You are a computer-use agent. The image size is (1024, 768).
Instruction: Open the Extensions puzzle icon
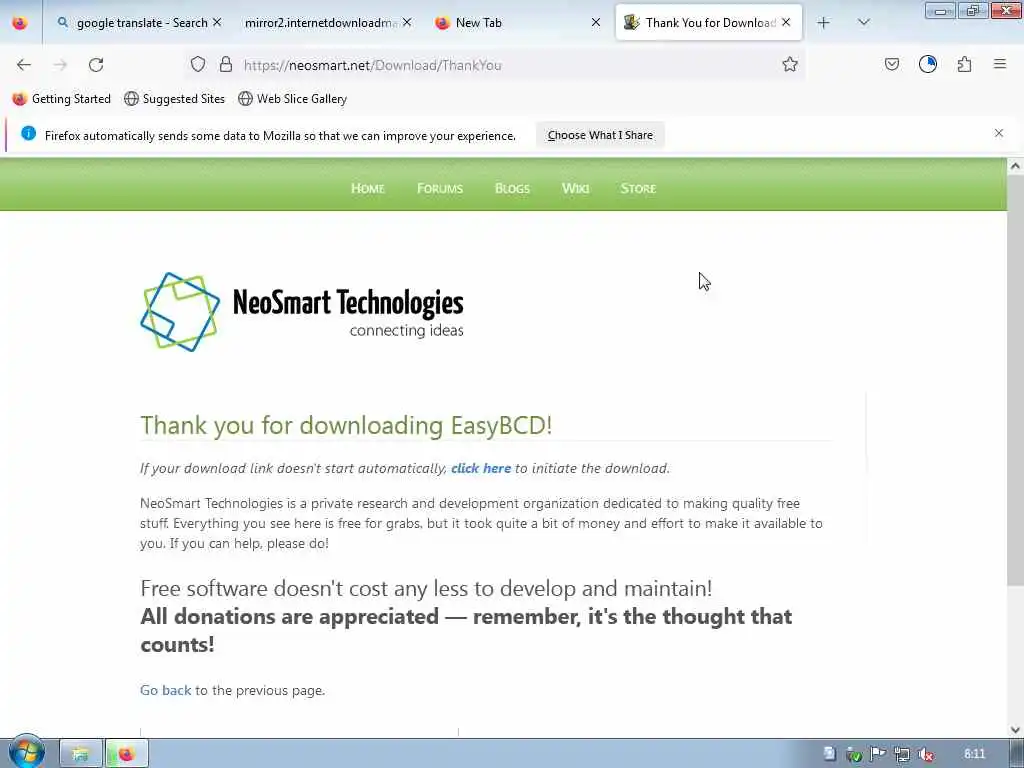coord(964,64)
